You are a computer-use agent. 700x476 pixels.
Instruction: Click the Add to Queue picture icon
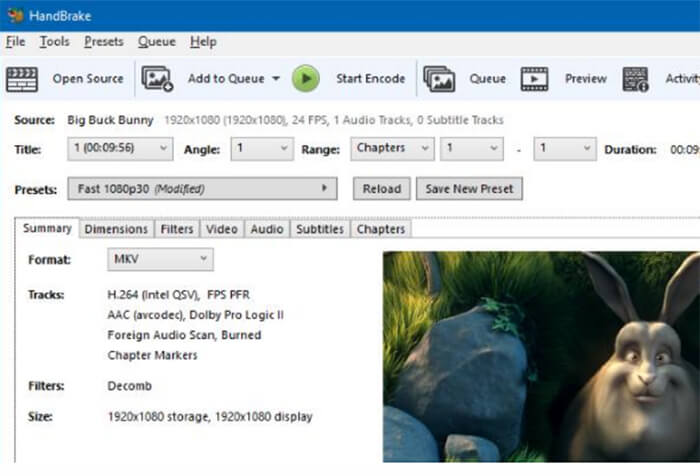click(x=157, y=79)
